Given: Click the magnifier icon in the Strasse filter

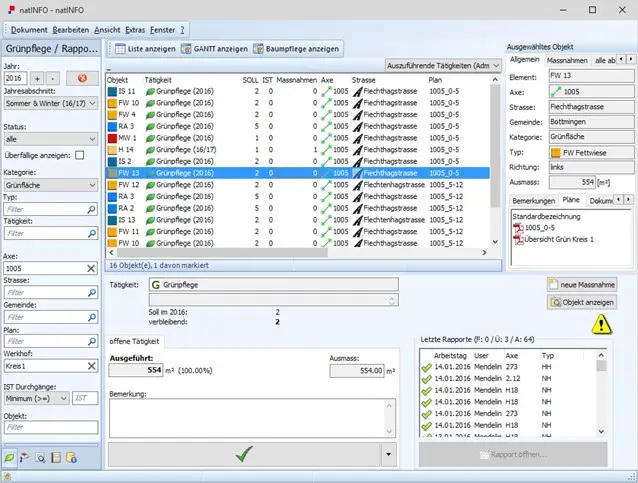Looking at the screenshot, I should coord(92,293).
